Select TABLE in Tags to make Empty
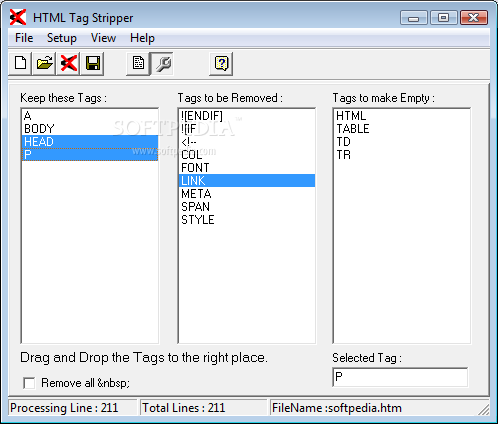 (402, 129)
